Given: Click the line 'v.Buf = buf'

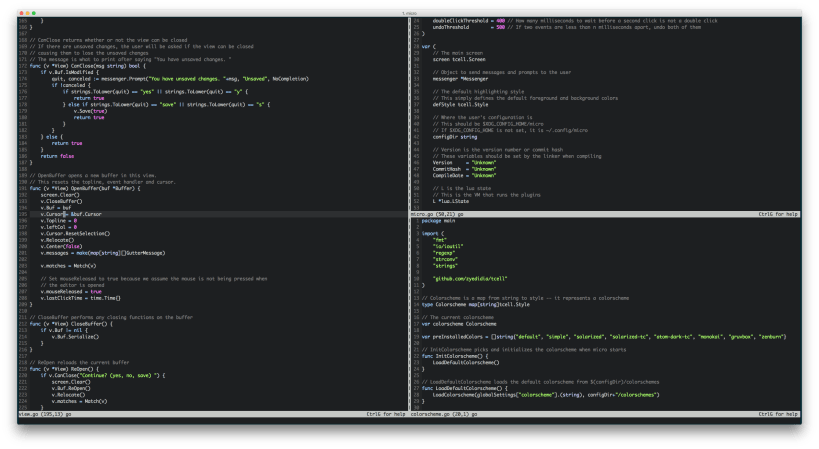Looking at the screenshot, I should pyautogui.click(x=56, y=207).
